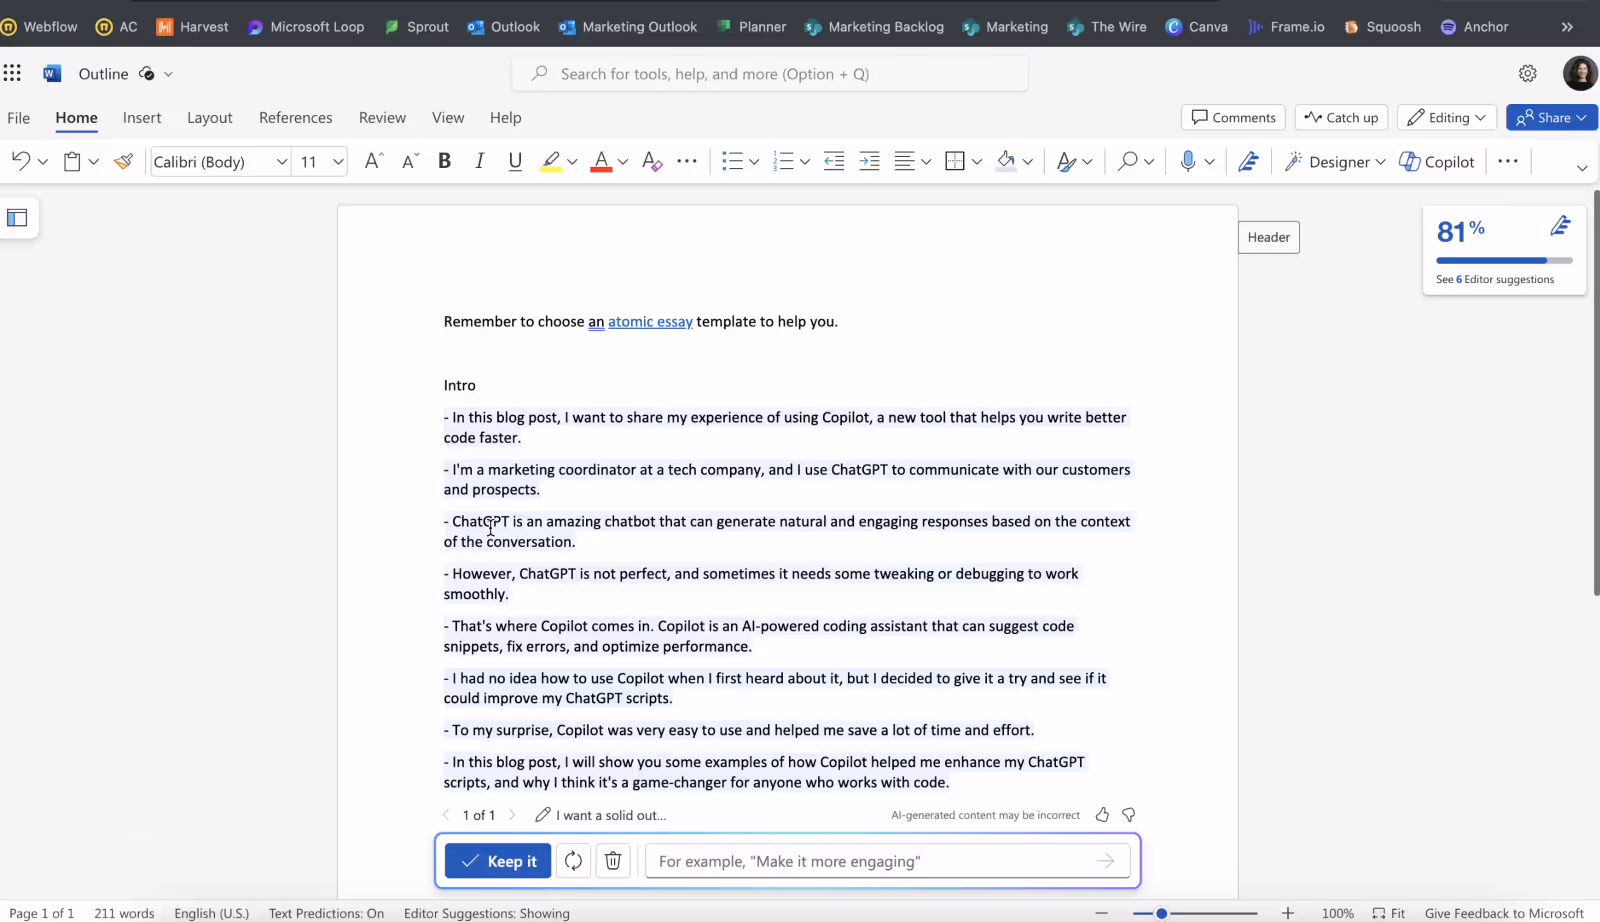The height and width of the screenshot is (922, 1600).
Task: Switch to the View tab
Action: pos(448,117)
